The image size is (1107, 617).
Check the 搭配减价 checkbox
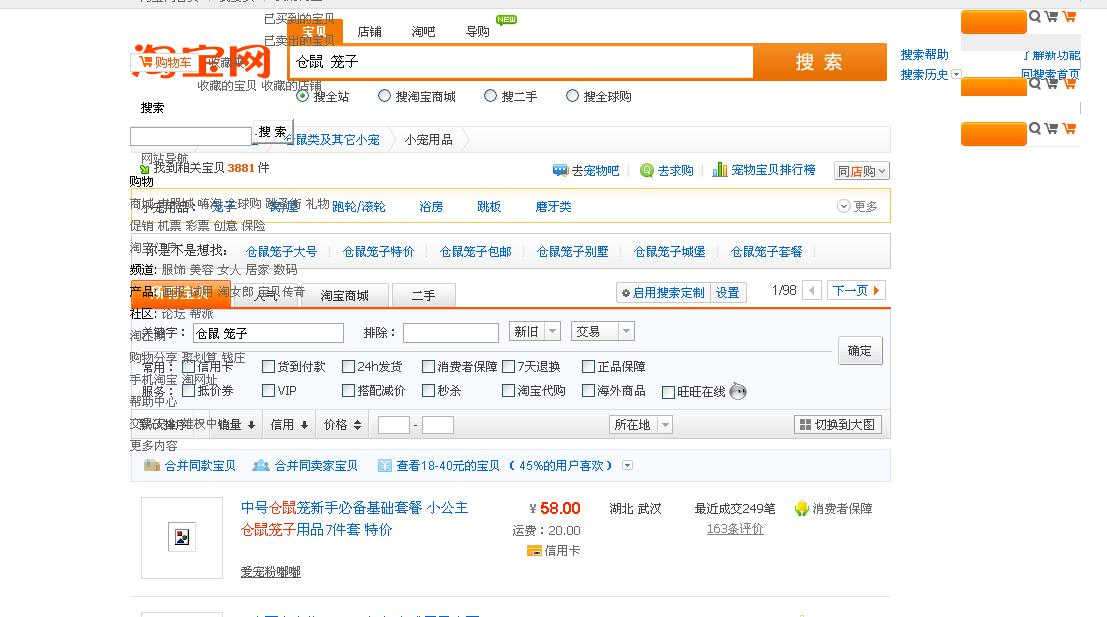(348, 390)
